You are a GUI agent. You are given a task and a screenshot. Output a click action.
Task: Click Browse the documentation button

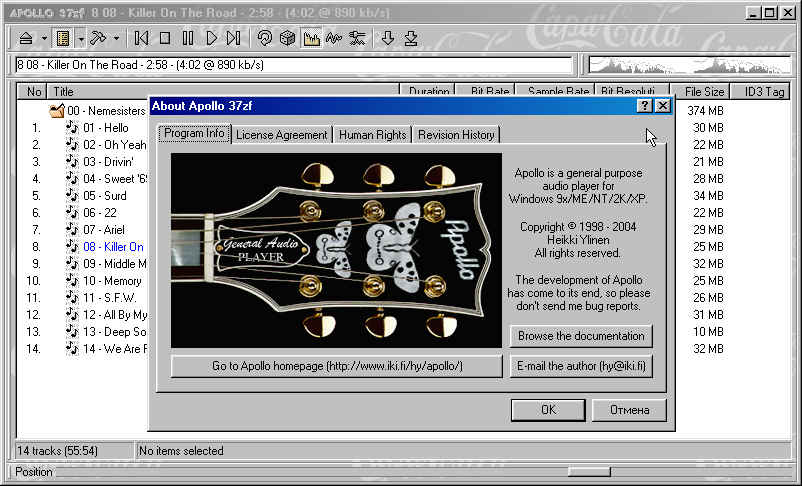point(581,336)
